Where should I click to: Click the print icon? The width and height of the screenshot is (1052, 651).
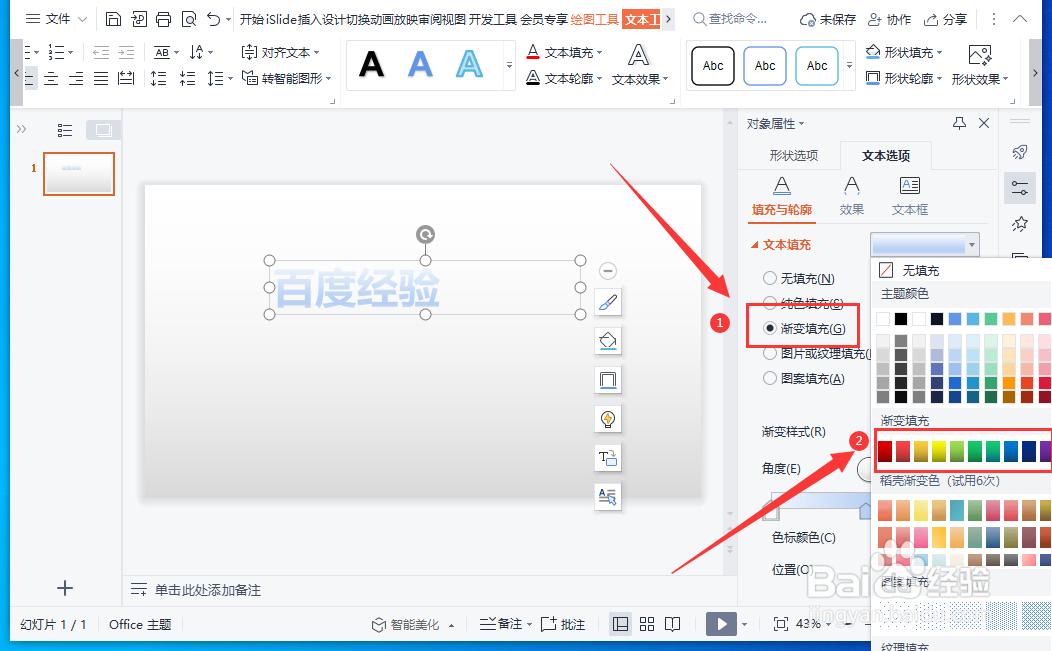tap(163, 19)
